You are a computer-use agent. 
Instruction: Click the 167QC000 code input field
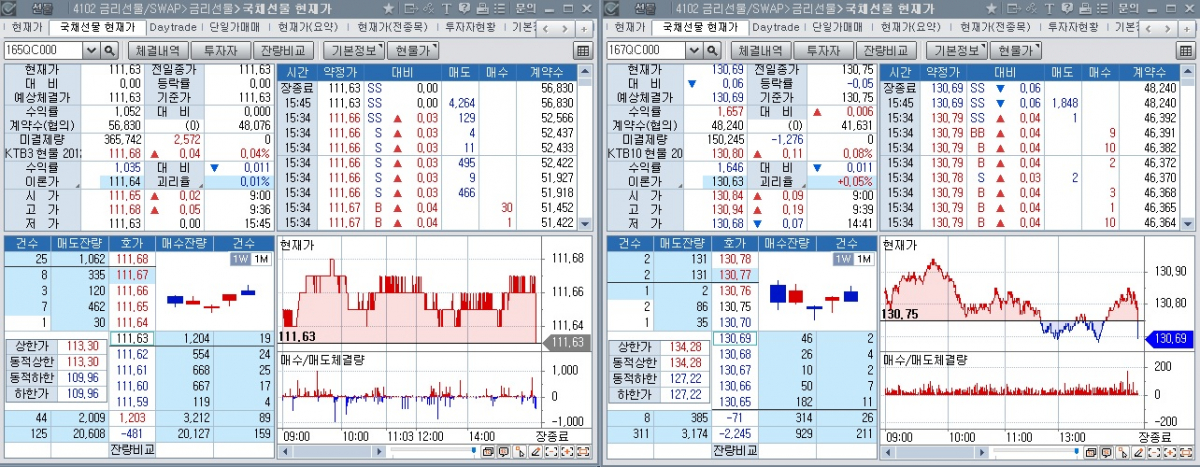pyautogui.click(x=647, y=49)
